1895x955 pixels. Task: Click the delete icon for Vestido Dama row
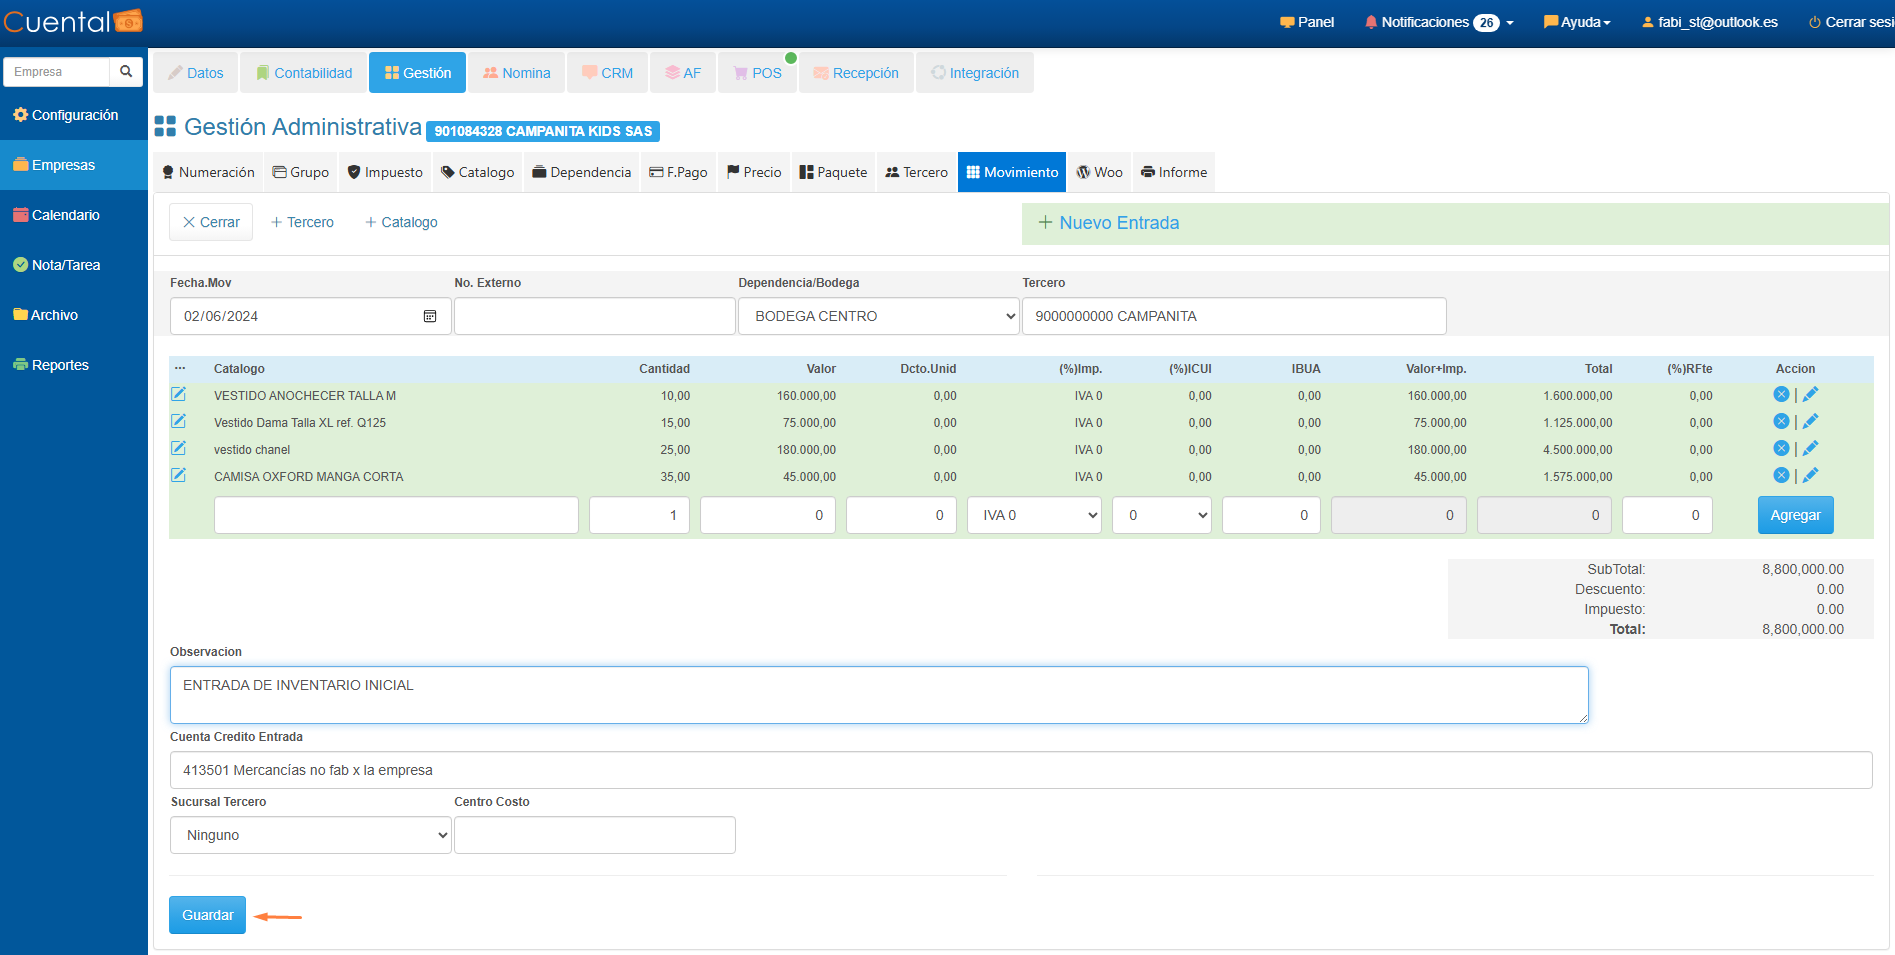click(x=1781, y=422)
